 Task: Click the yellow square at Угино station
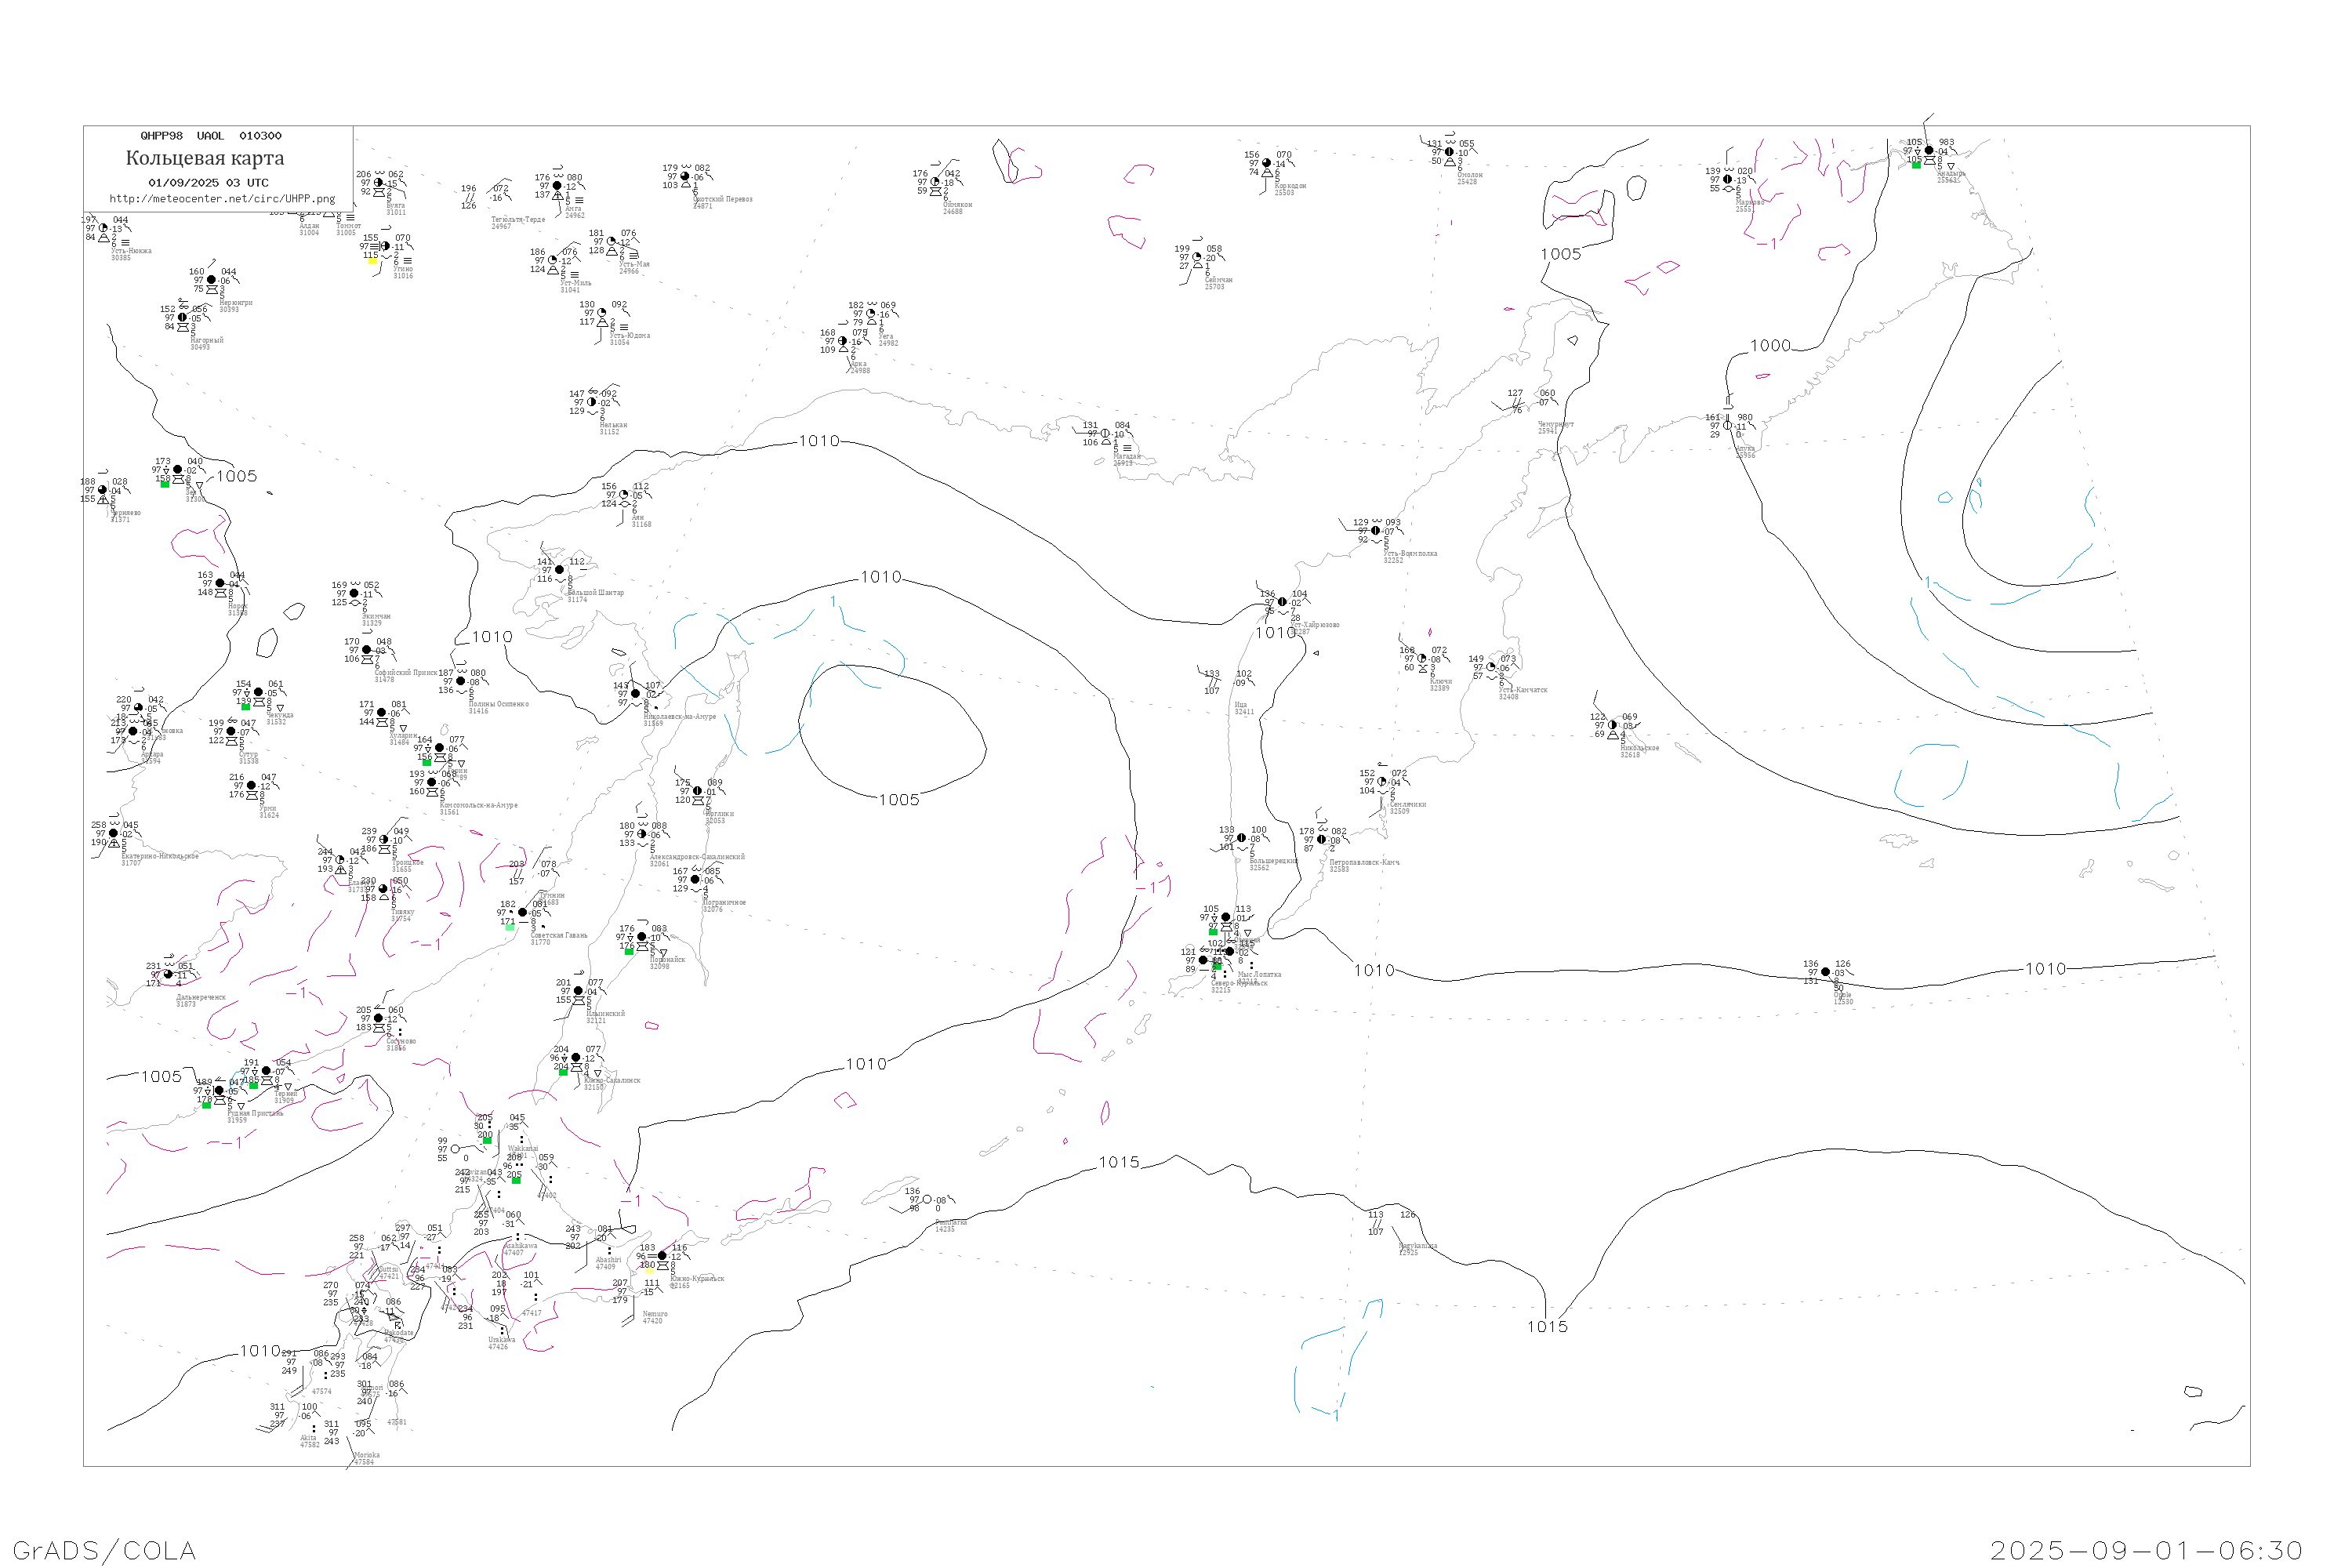(372, 261)
